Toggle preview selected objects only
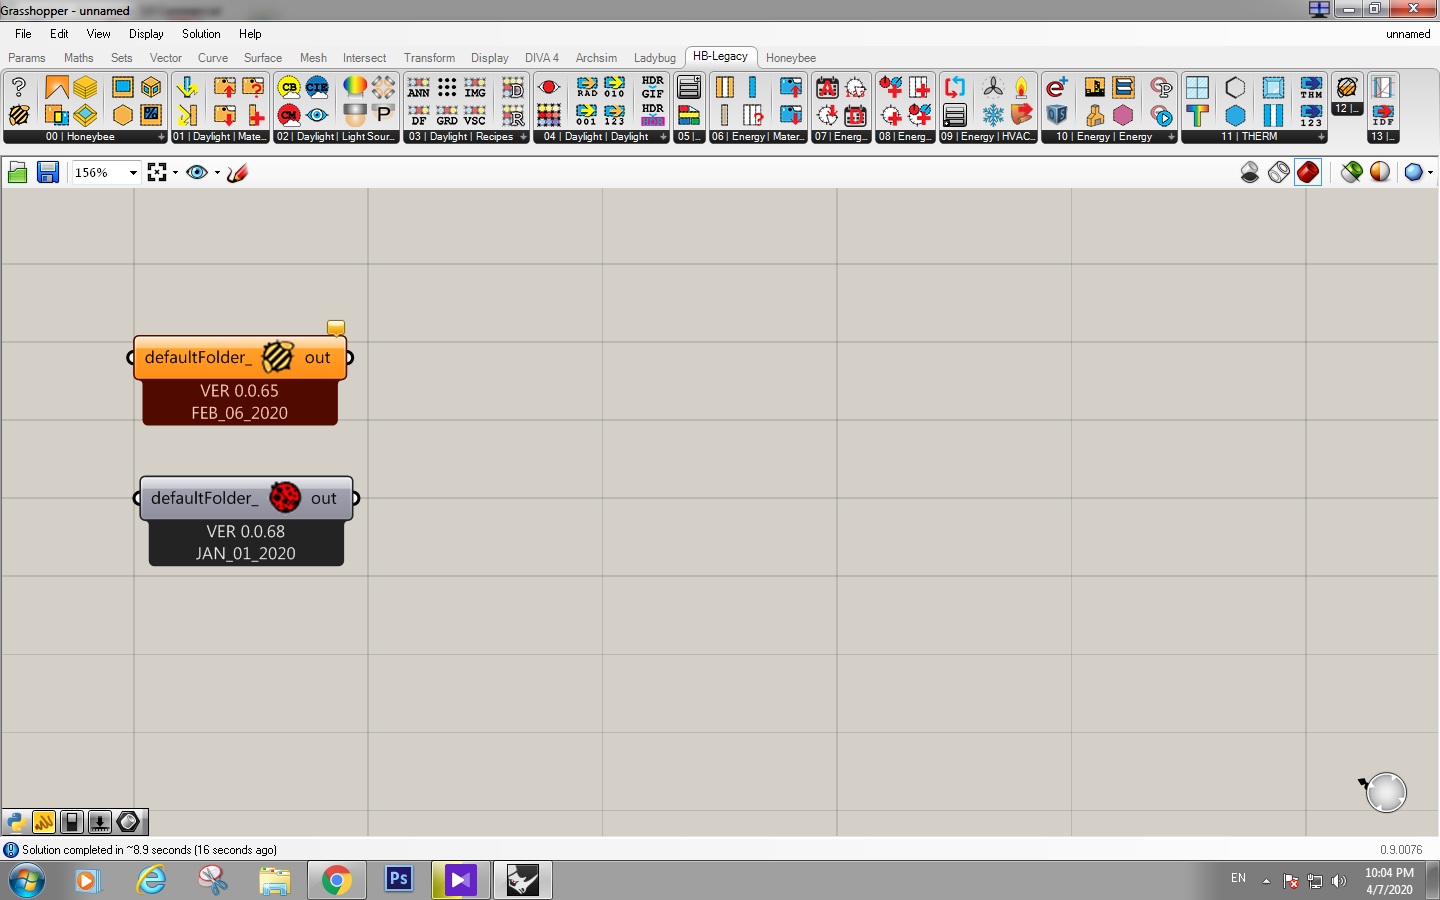Viewport: 1440px width, 900px height. 1352,172
